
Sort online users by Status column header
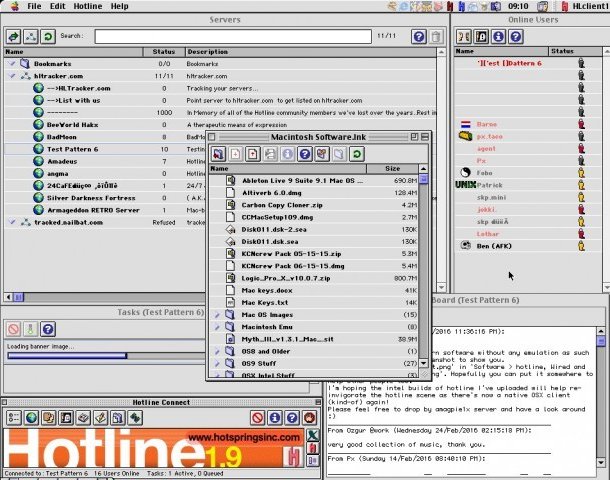[x=575, y=51]
